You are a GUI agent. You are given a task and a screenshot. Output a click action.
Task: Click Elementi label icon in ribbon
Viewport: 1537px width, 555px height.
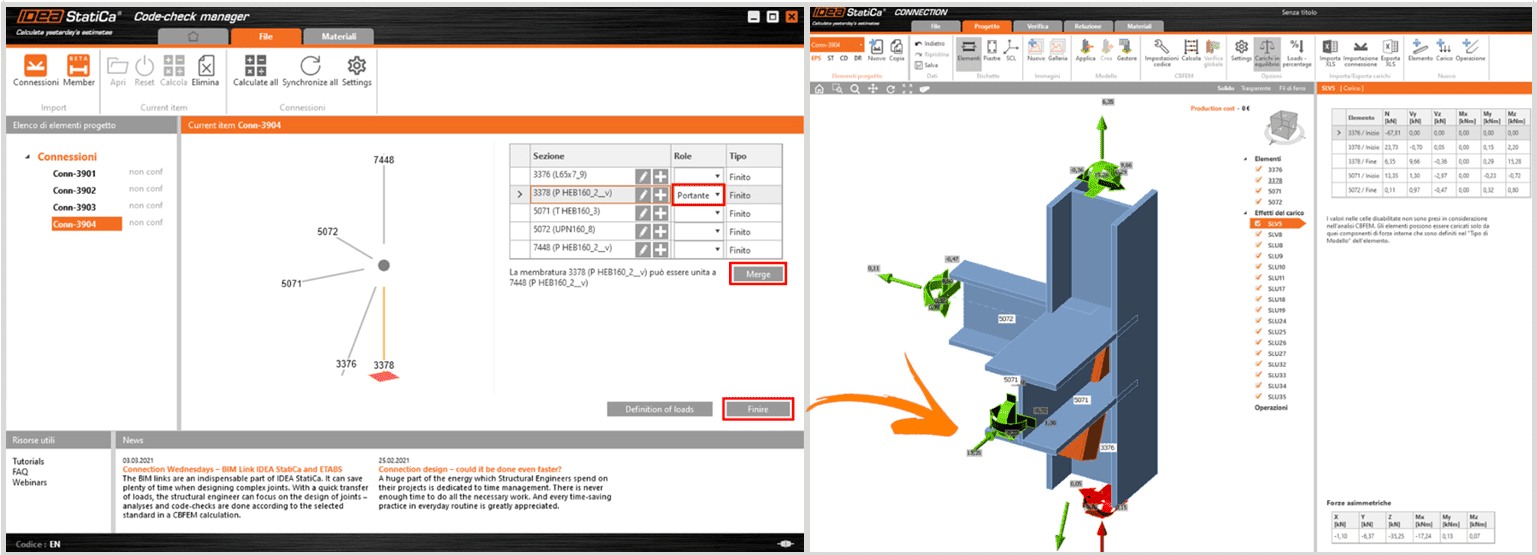(x=968, y=46)
